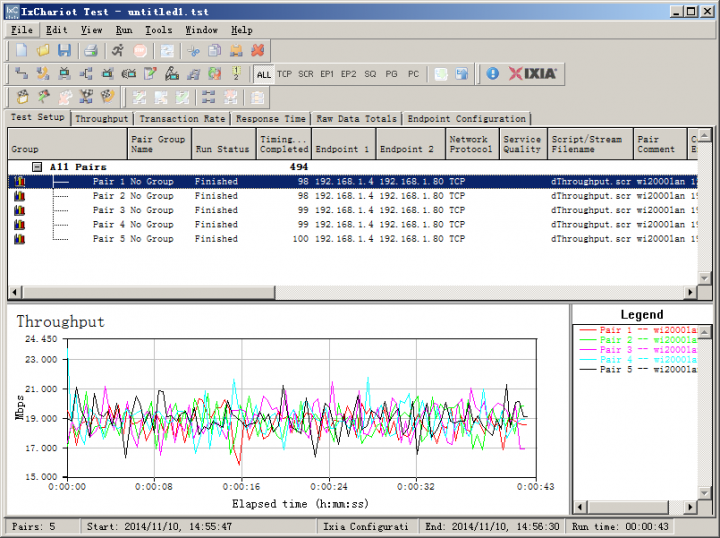Viewport: 720px width, 538px height.
Task: Click the red X Delete icon
Action: [x=258, y=50]
